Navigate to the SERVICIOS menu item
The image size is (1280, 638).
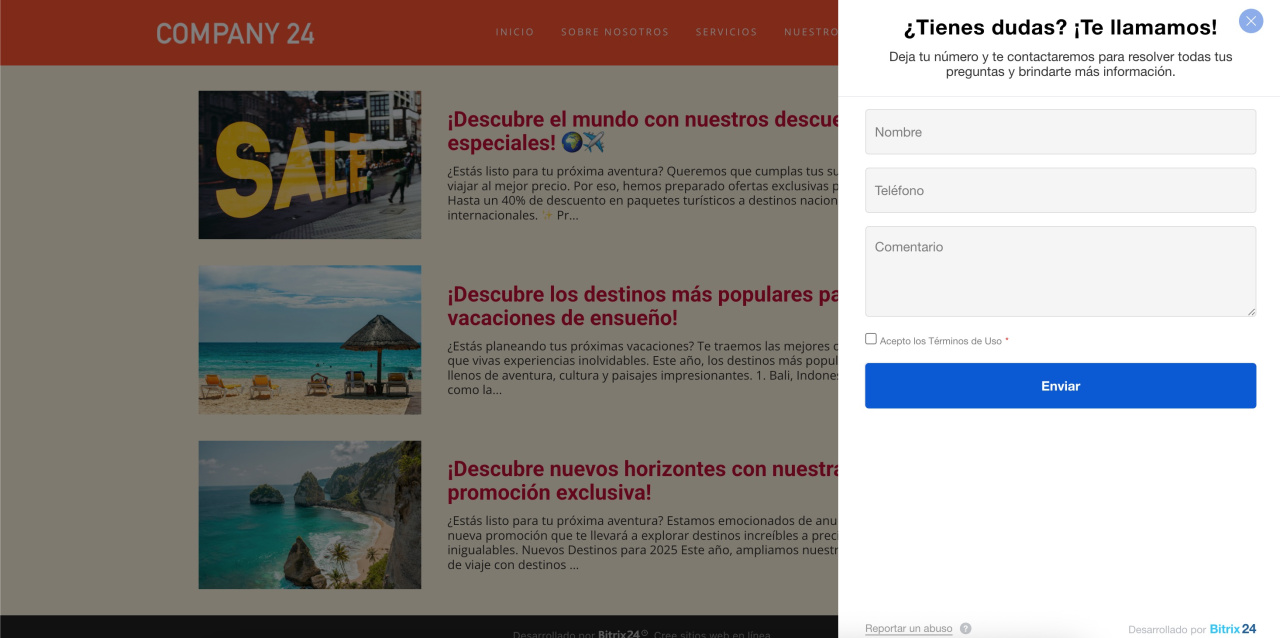click(x=726, y=32)
